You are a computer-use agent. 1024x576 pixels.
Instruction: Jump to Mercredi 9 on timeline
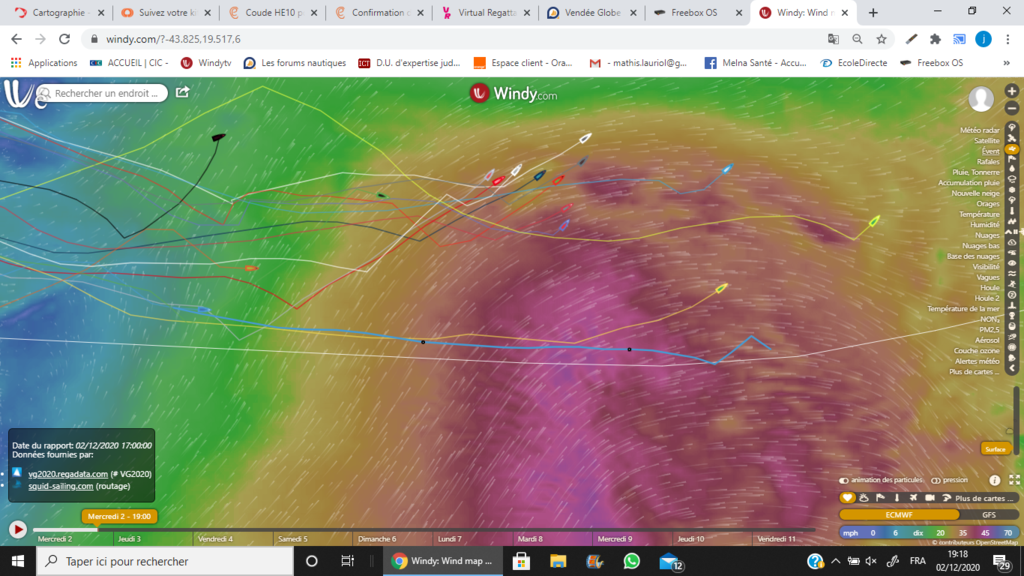(x=615, y=539)
